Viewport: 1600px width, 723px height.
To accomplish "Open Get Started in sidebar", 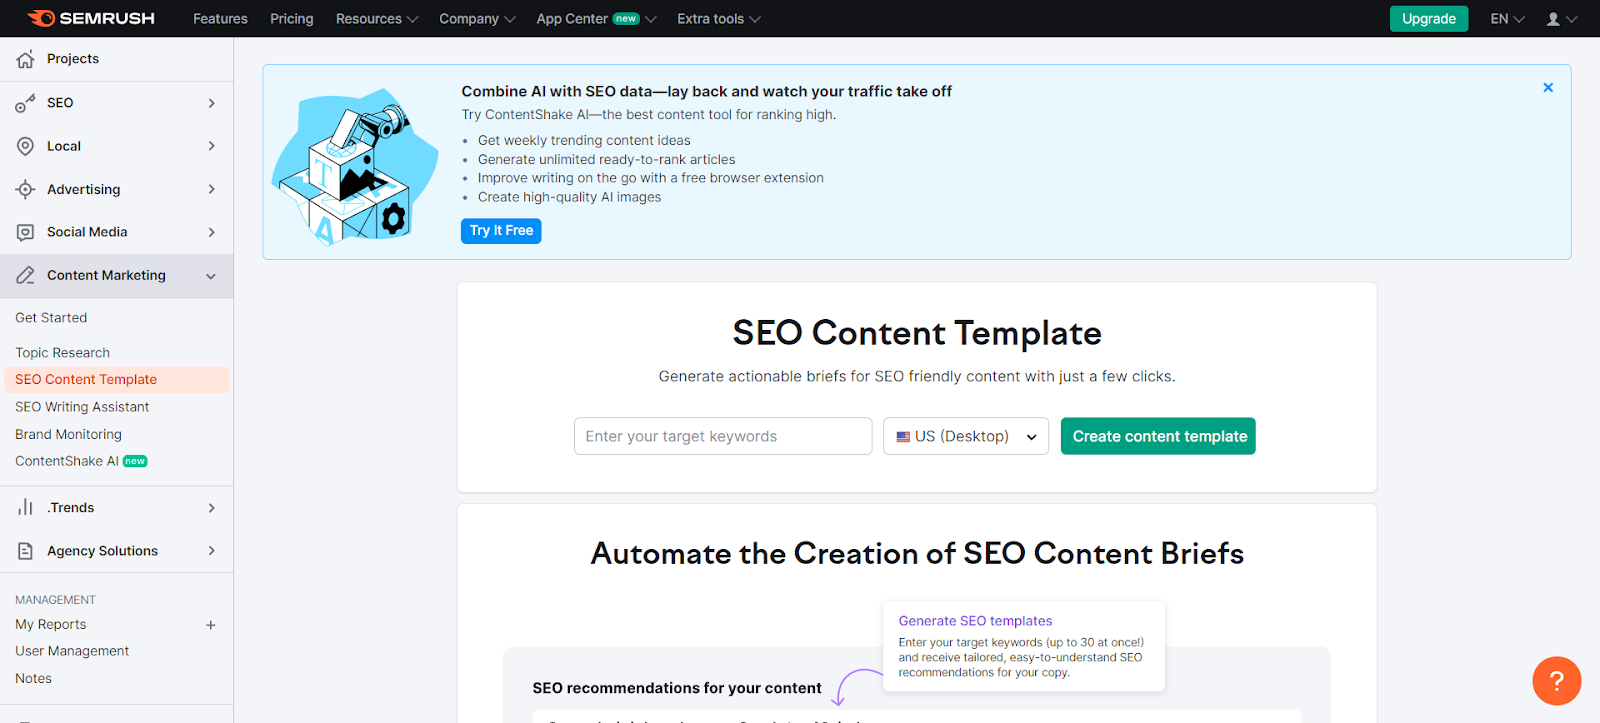I will (x=51, y=318).
